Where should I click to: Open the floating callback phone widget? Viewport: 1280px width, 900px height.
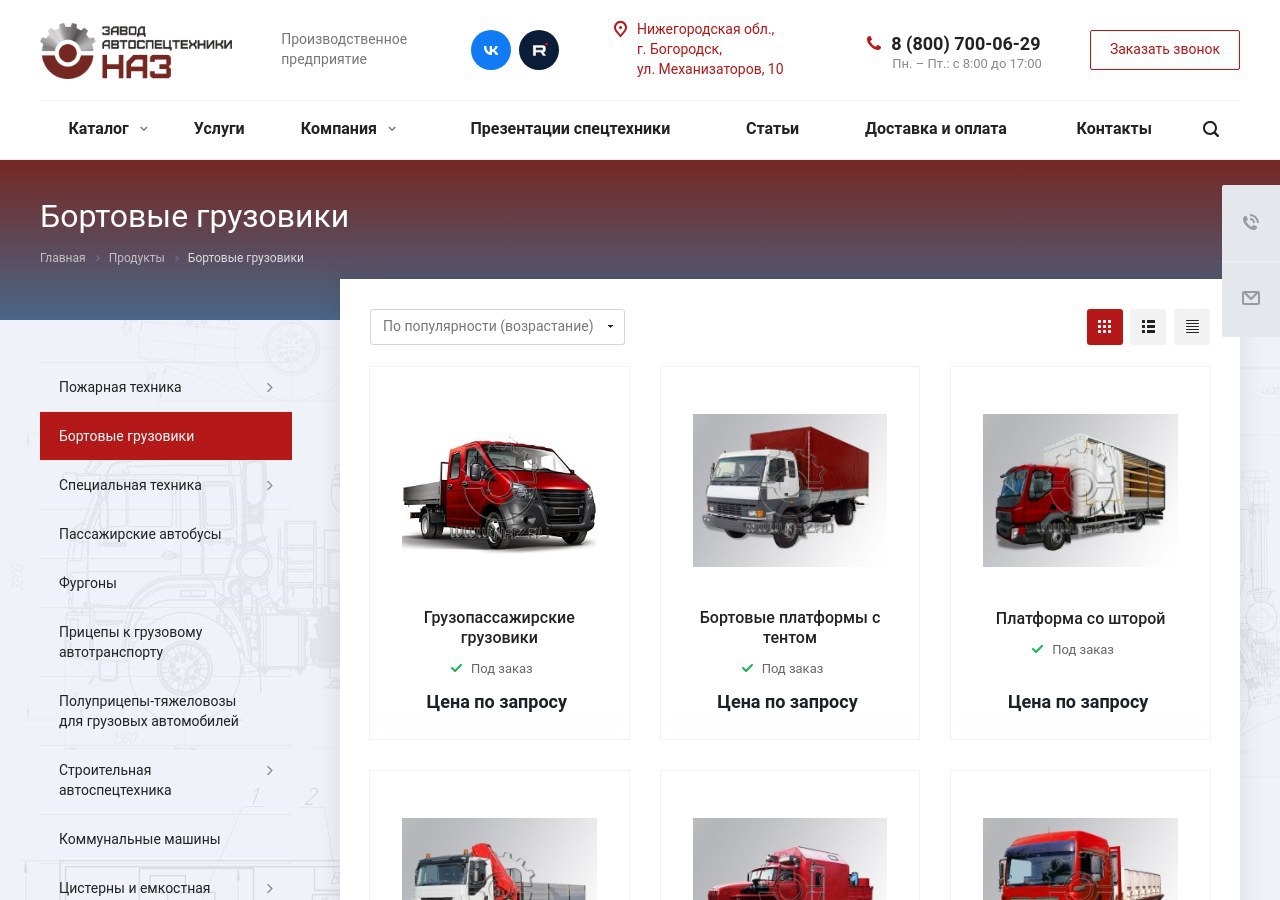1251,223
